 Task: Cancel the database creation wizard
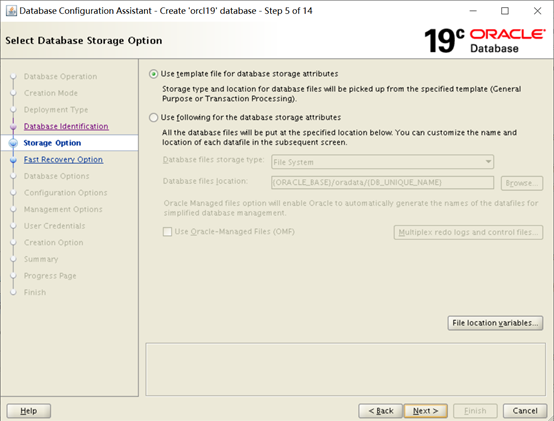click(x=525, y=411)
